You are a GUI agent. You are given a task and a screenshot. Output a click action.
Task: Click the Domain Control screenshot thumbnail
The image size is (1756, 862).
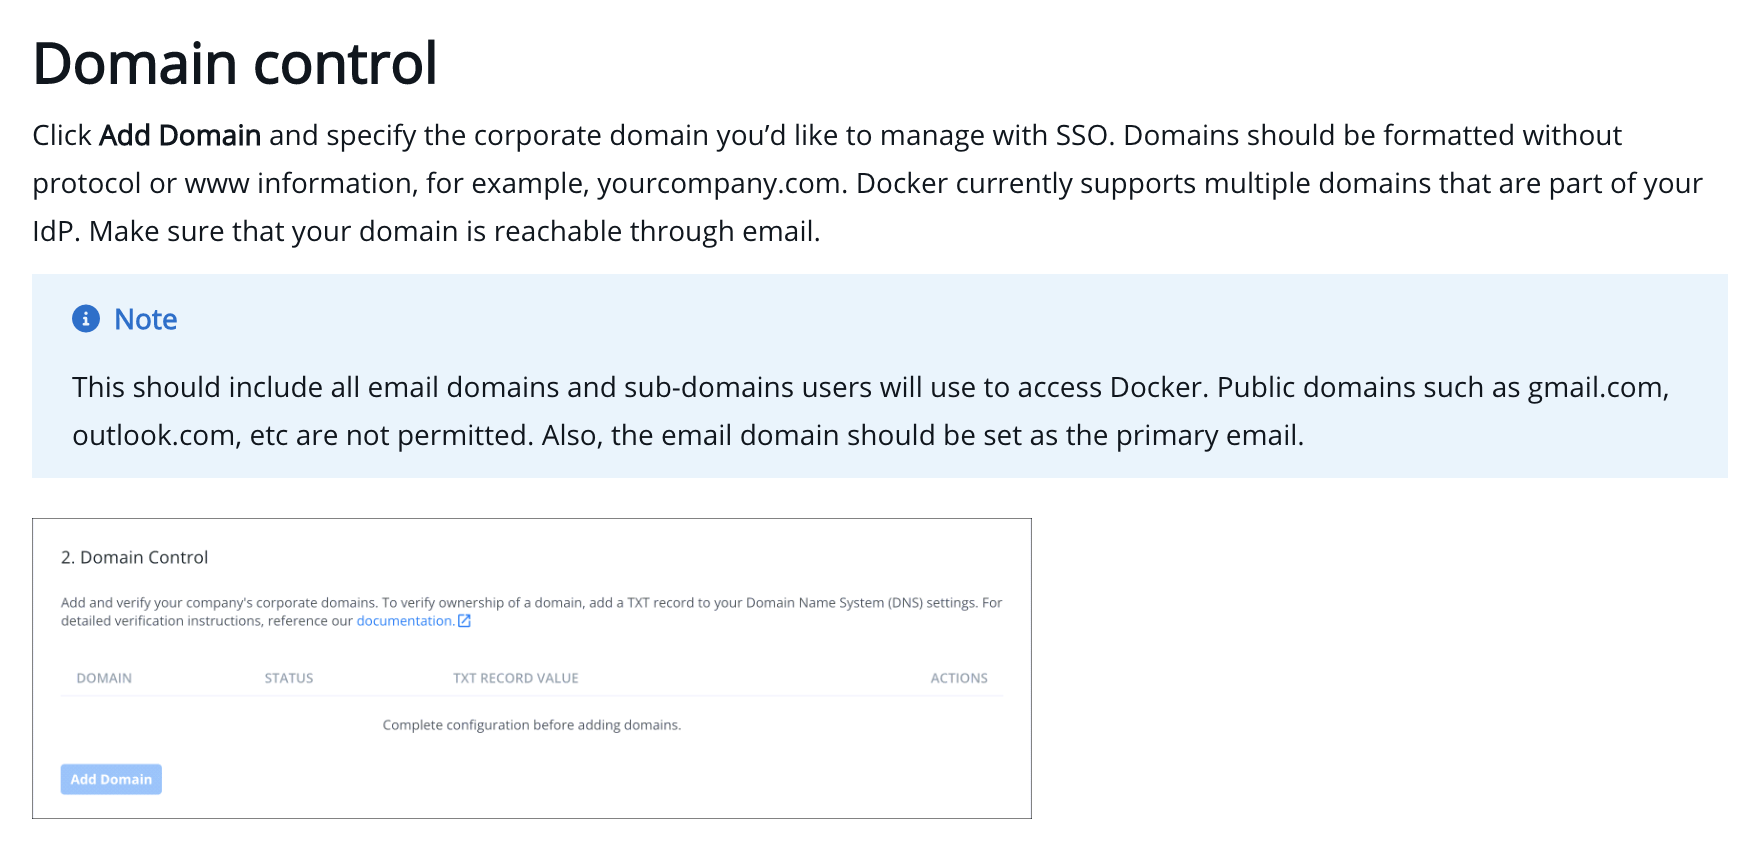coord(532,668)
